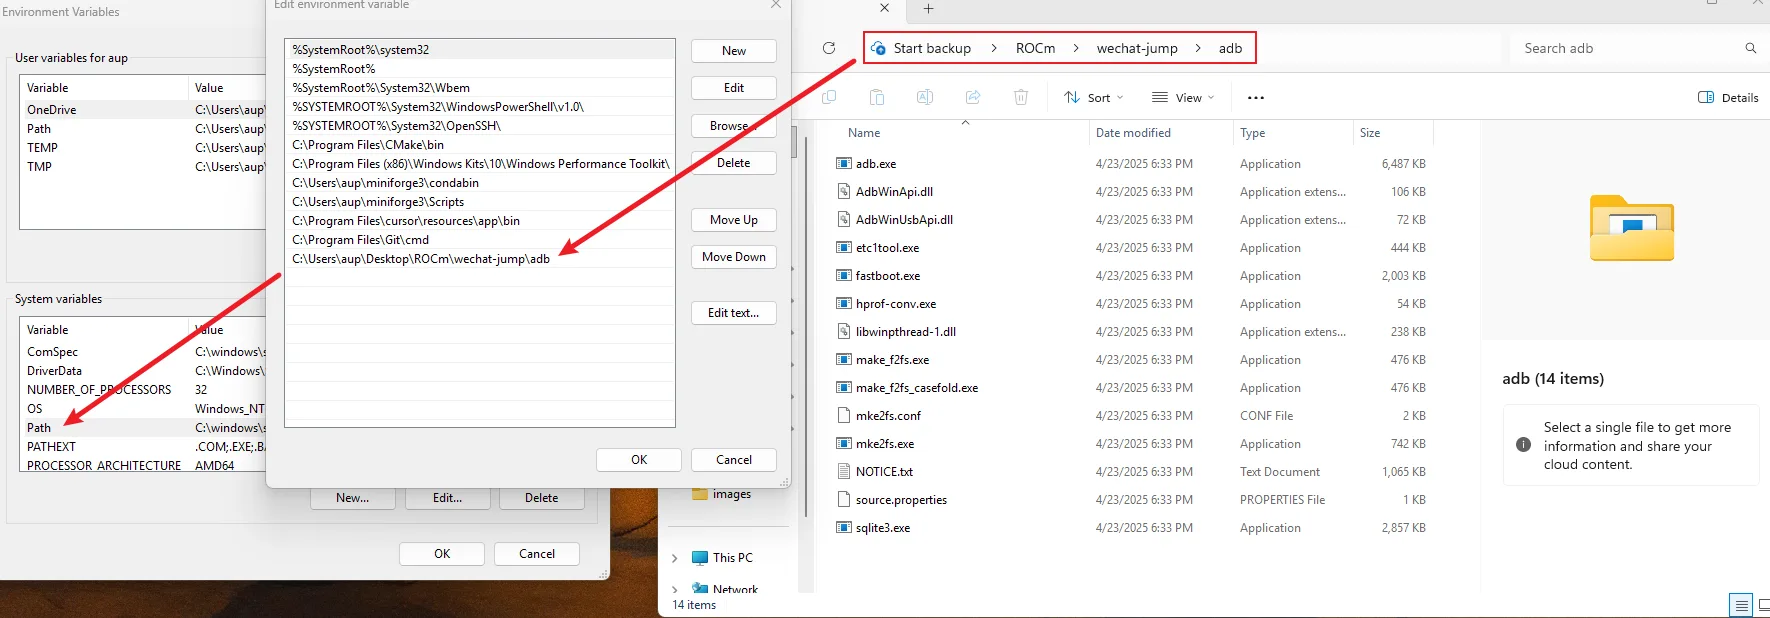The width and height of the screenshot is (1770, 618).
Task: Click the search magnifier icon
Action: (x=1750, y=48)
